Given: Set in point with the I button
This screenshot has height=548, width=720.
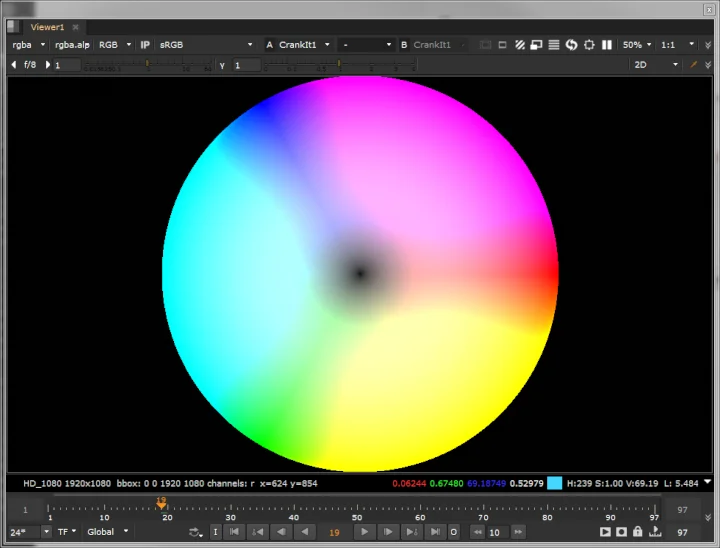Looking at the screenshot, I should tap(215, 532).
